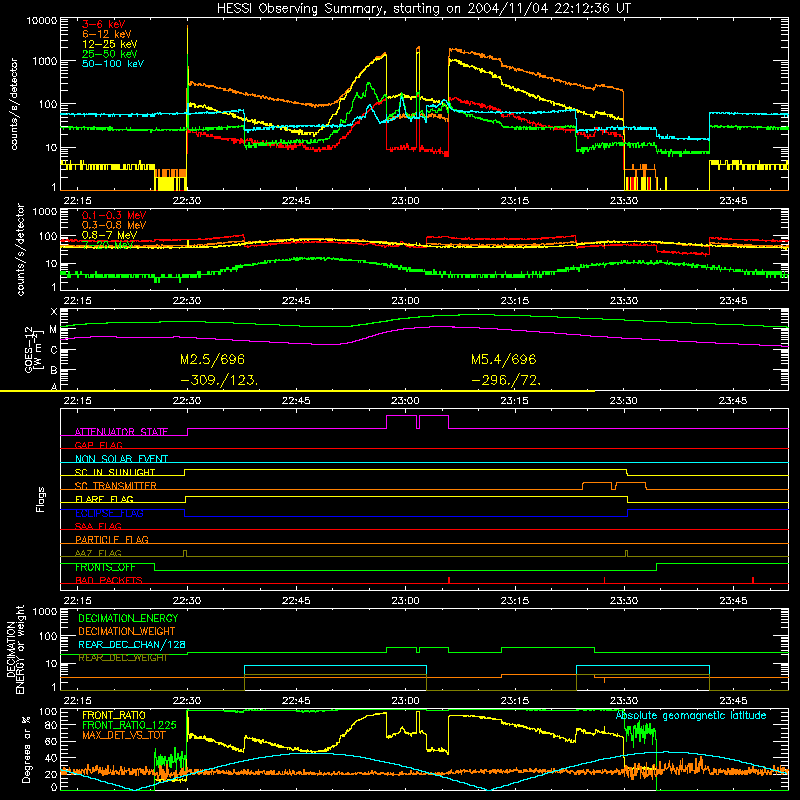This screenshot has width=800, height=800.
Task: Click the MAX_DET_VS_TOT legend label
Action: pyautogui.click(x=123, y=735)
